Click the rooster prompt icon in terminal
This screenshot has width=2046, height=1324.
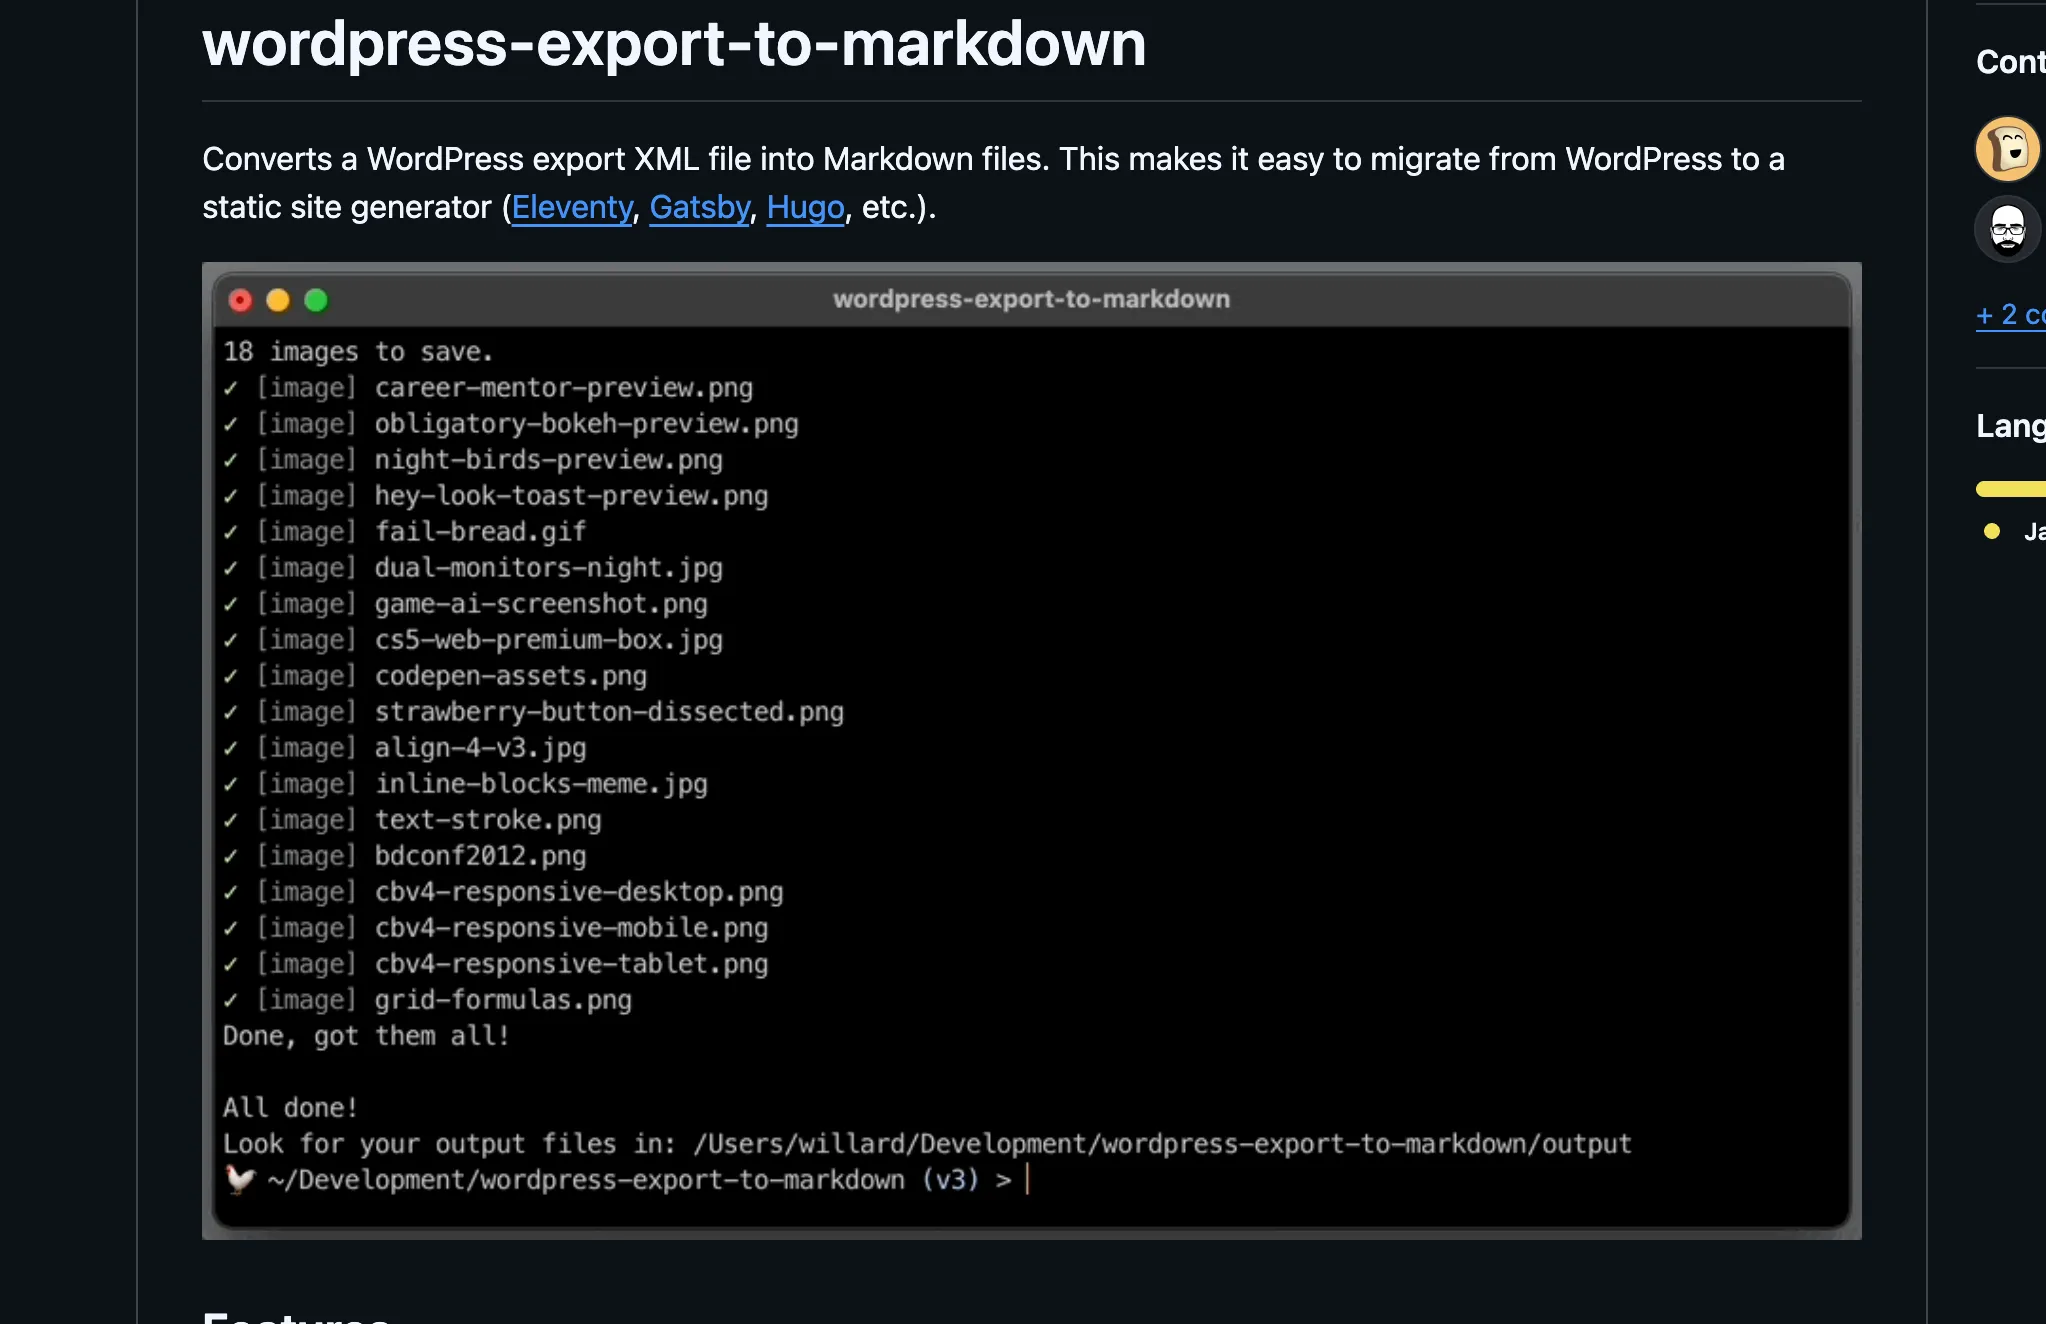pos(240,1179)
